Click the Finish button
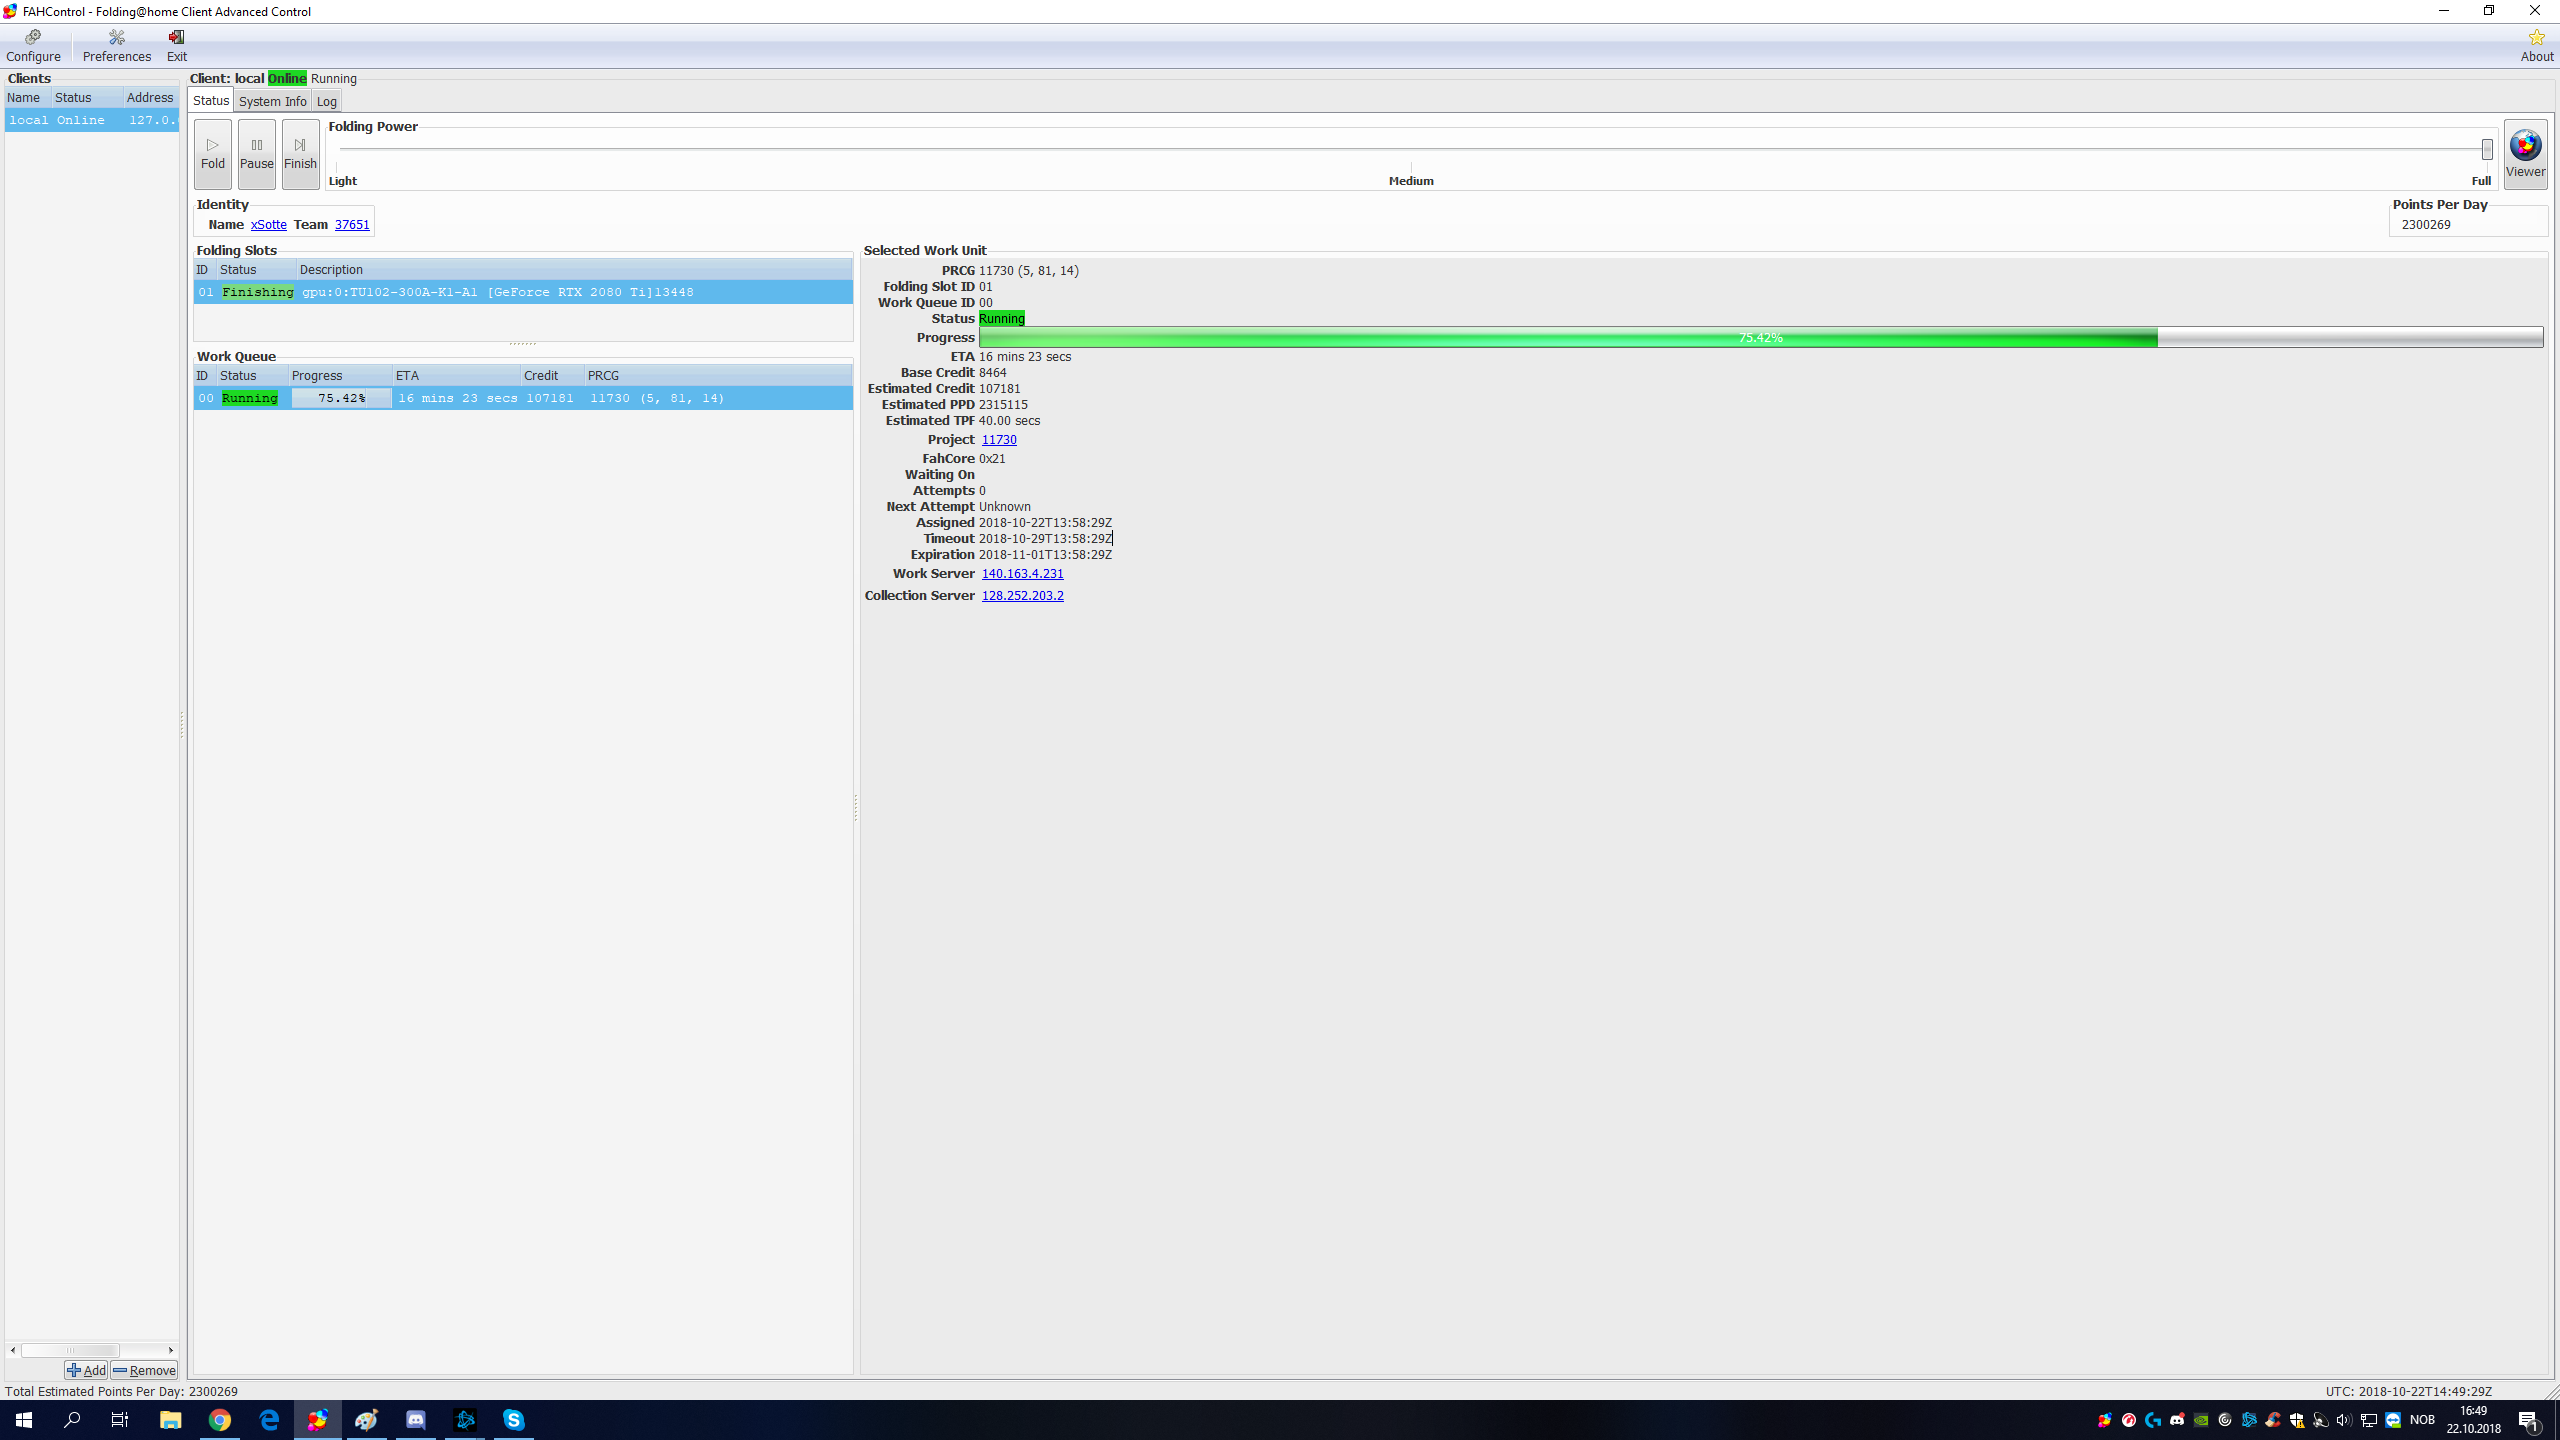Viewport: 2560px width, 1440px height. tap(300, 154)
